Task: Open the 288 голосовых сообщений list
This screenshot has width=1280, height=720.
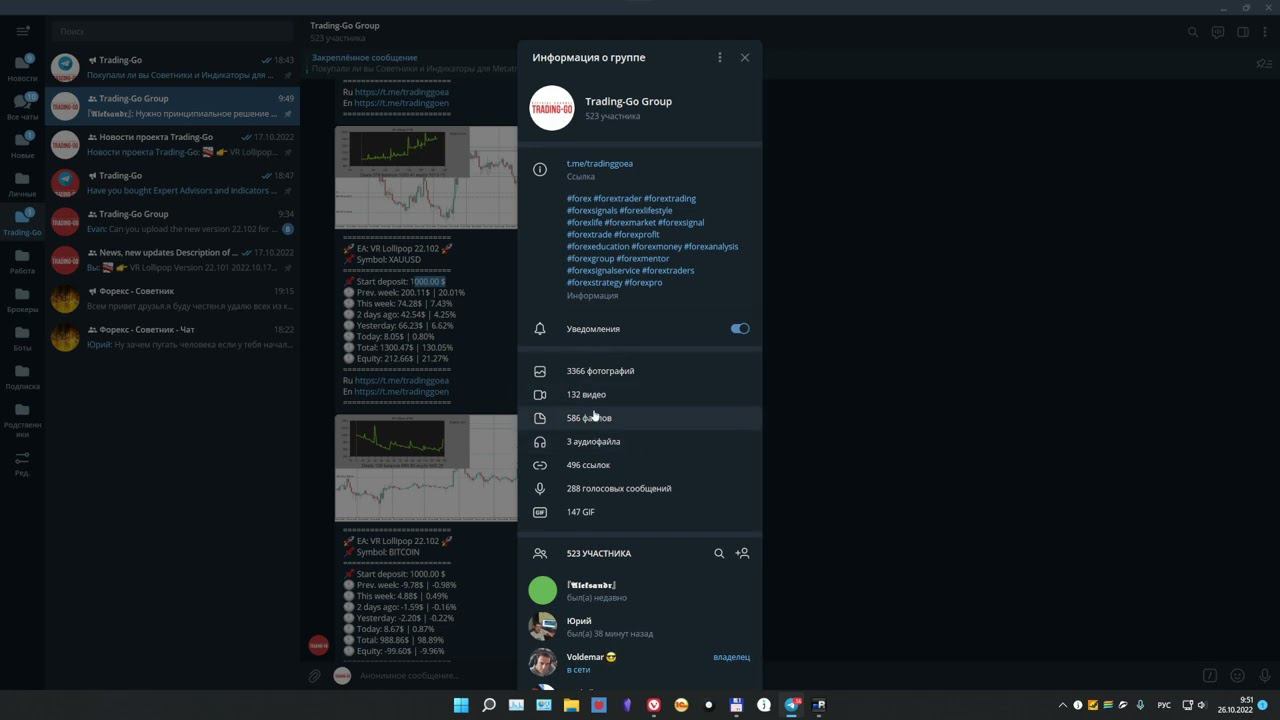Action: (640, 489)
